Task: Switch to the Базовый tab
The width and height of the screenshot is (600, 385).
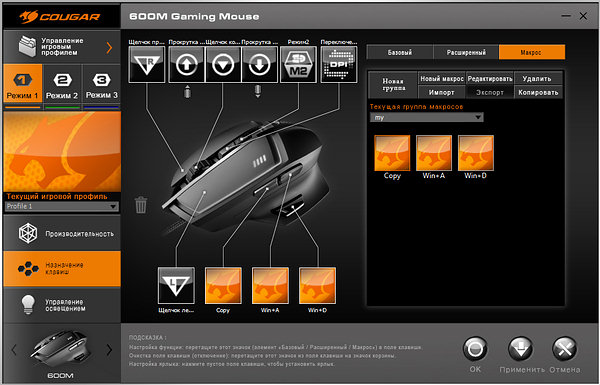Action: [x=399, y=52]
